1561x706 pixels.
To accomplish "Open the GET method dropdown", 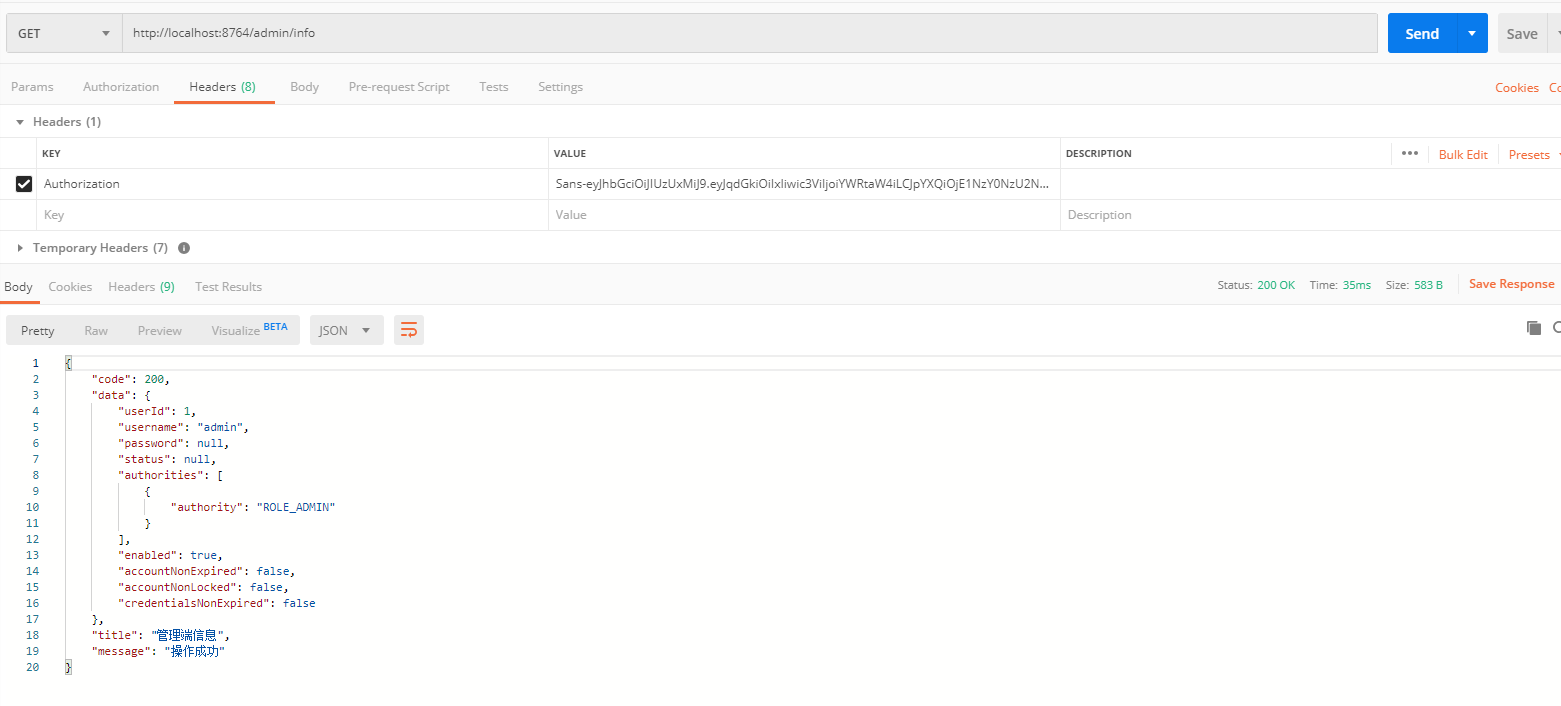I will 64,33.
